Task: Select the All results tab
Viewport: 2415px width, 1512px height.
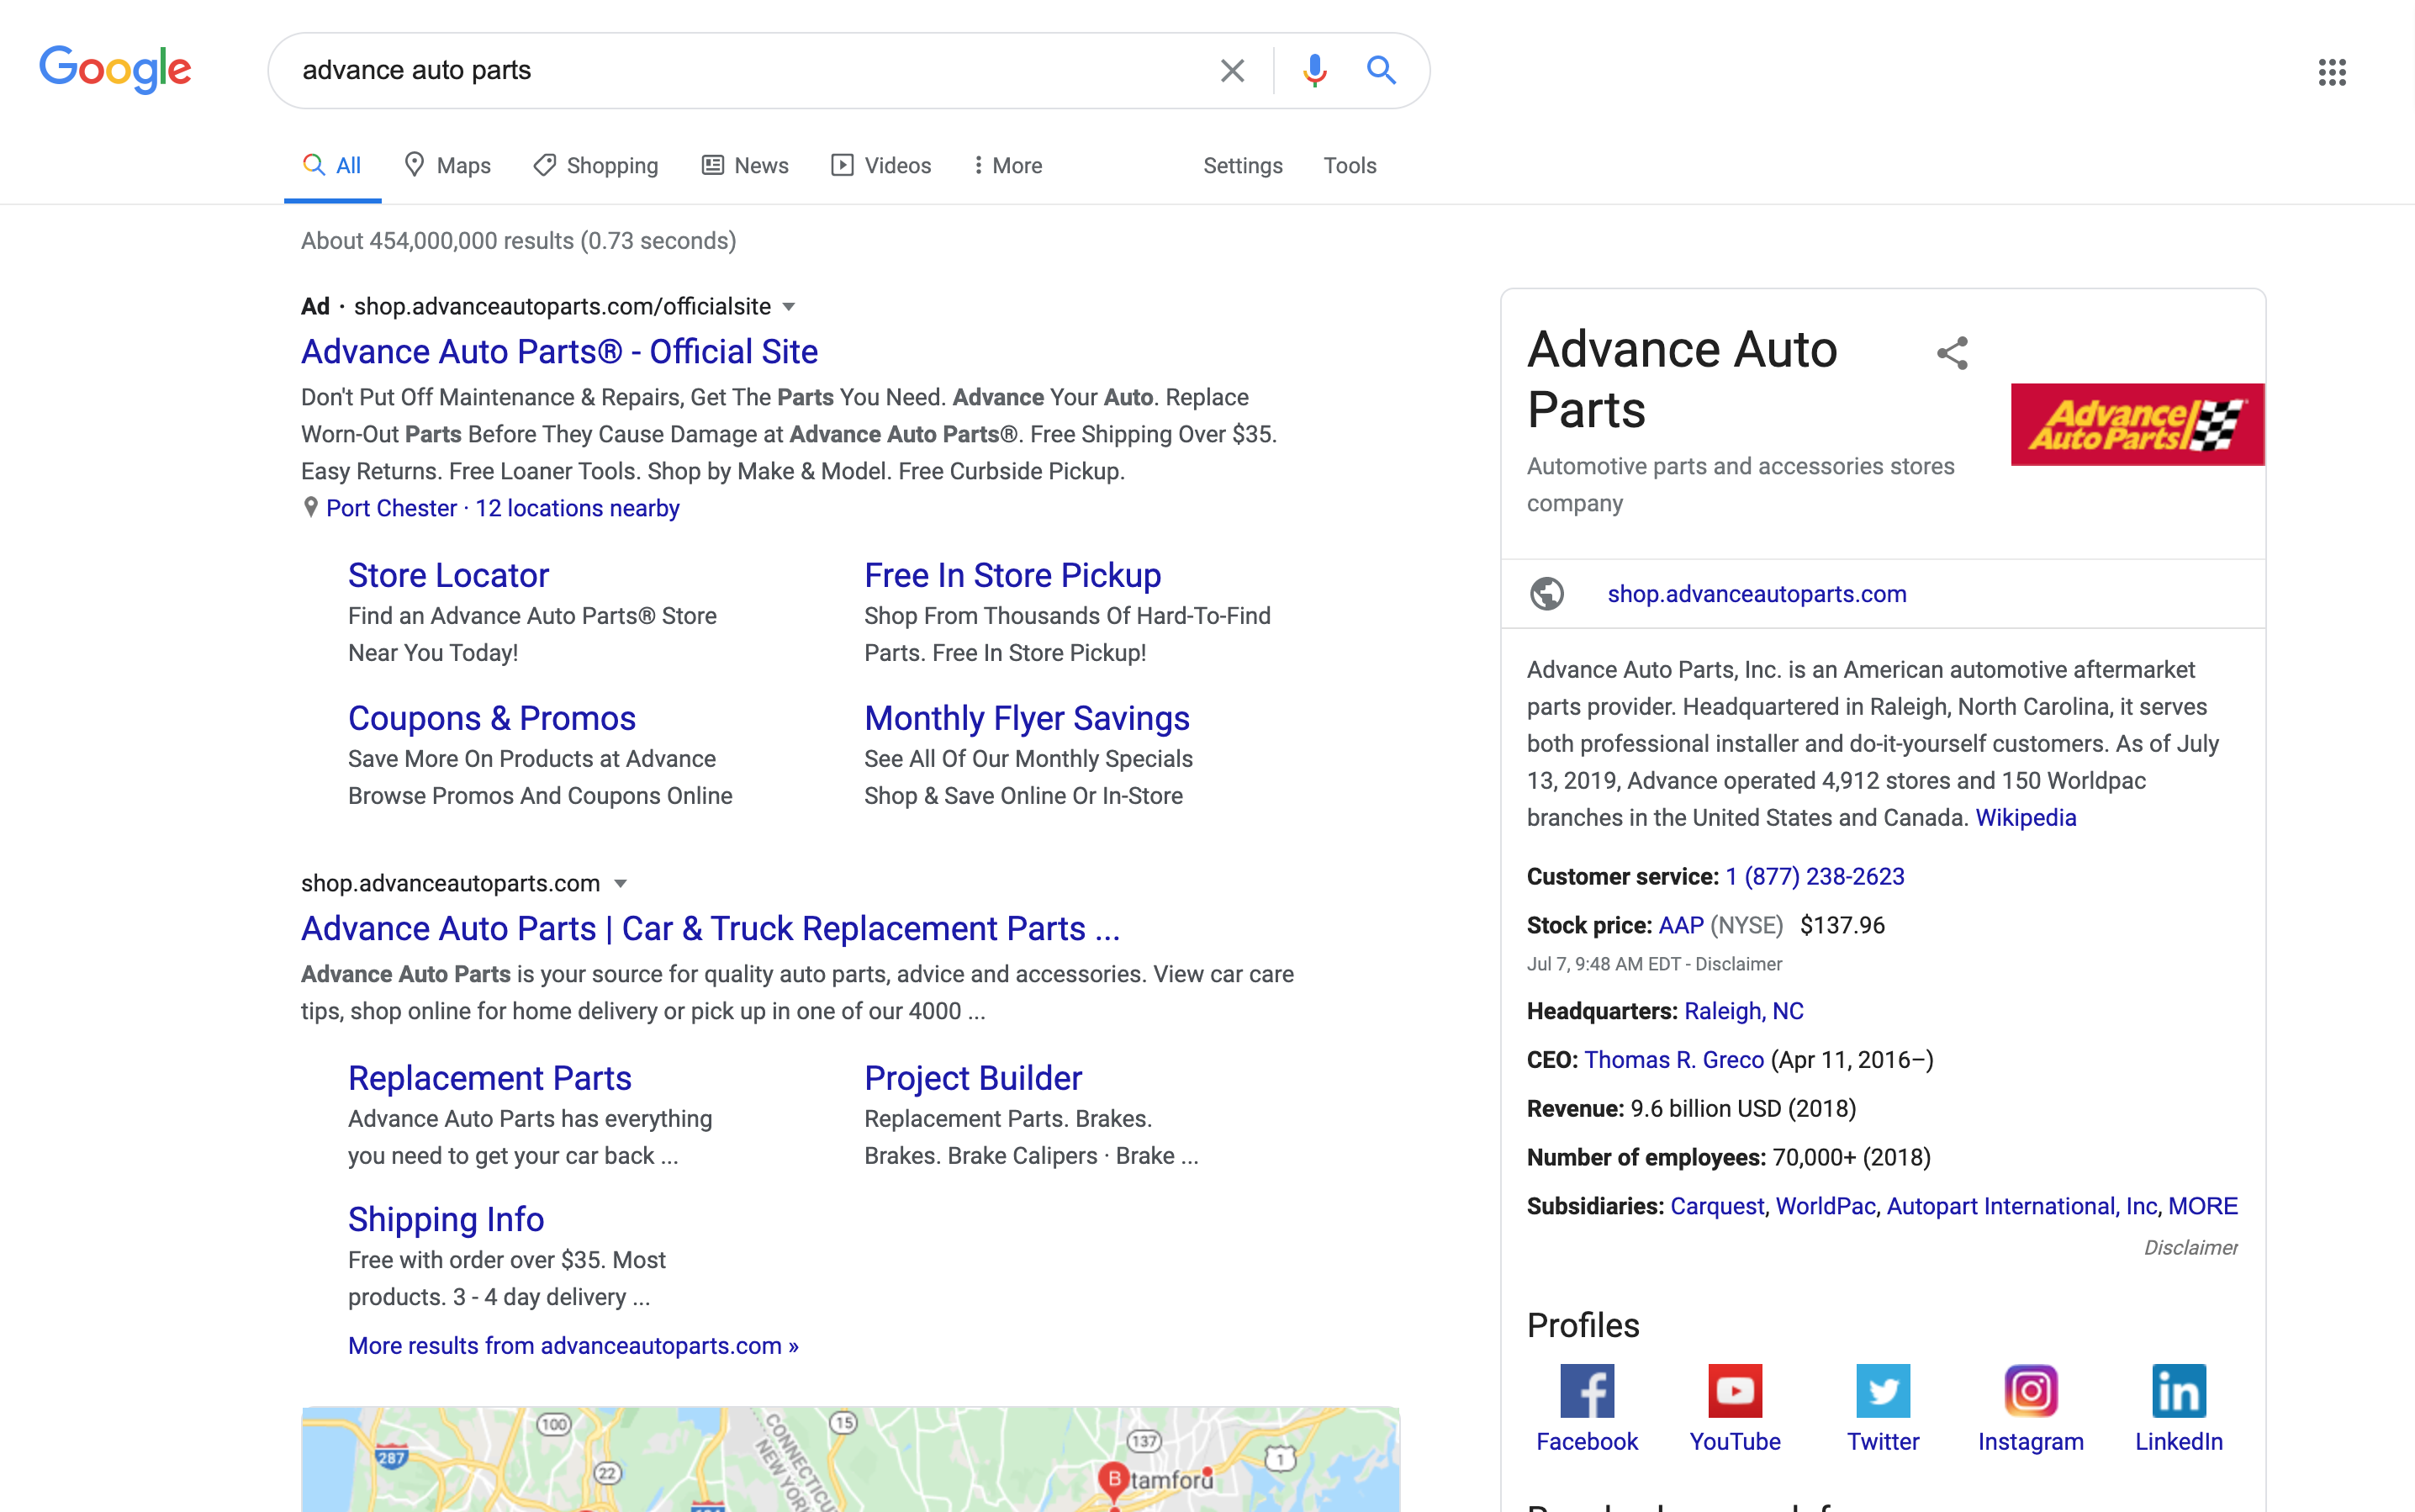Action: click(332, 165)
